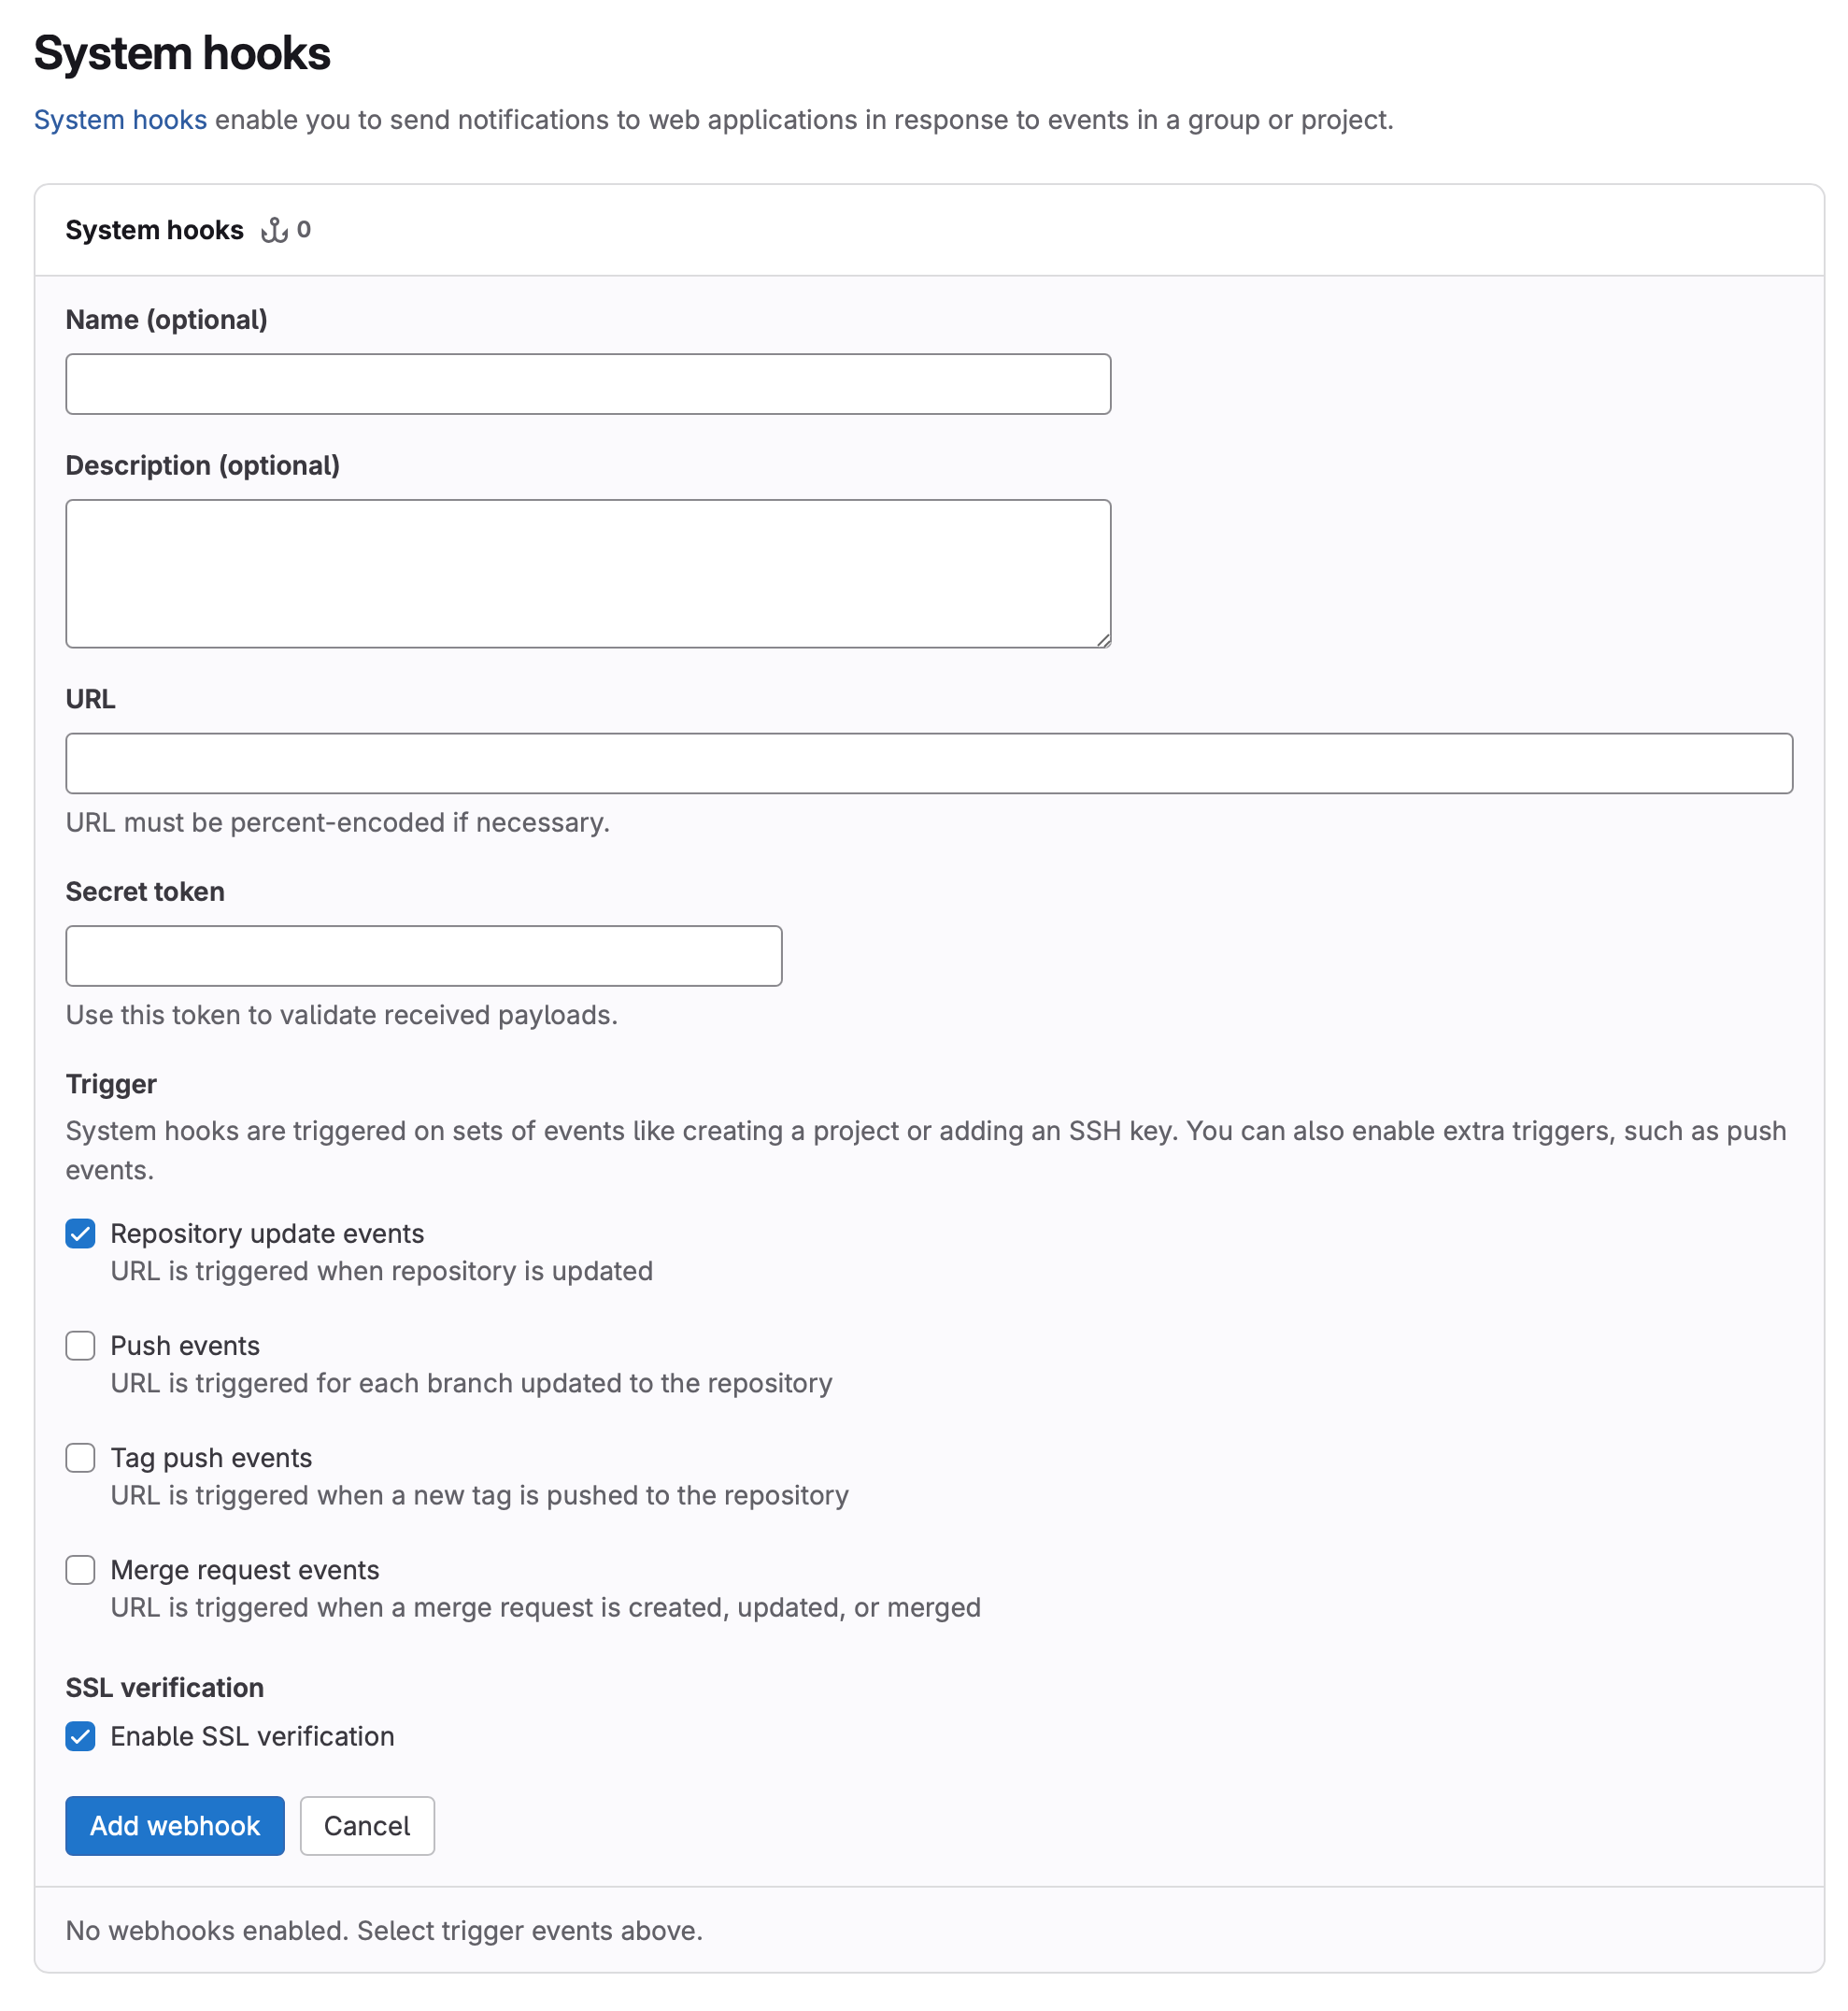This screenshot has width=1848, height=2011.
Task: Click the URL input field
Action: [928, 764]
